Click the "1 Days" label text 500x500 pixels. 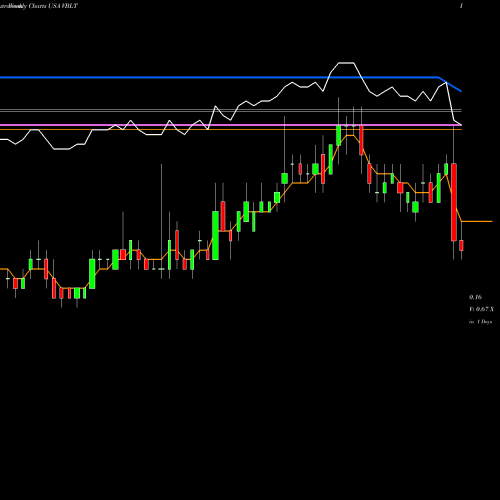484,322
